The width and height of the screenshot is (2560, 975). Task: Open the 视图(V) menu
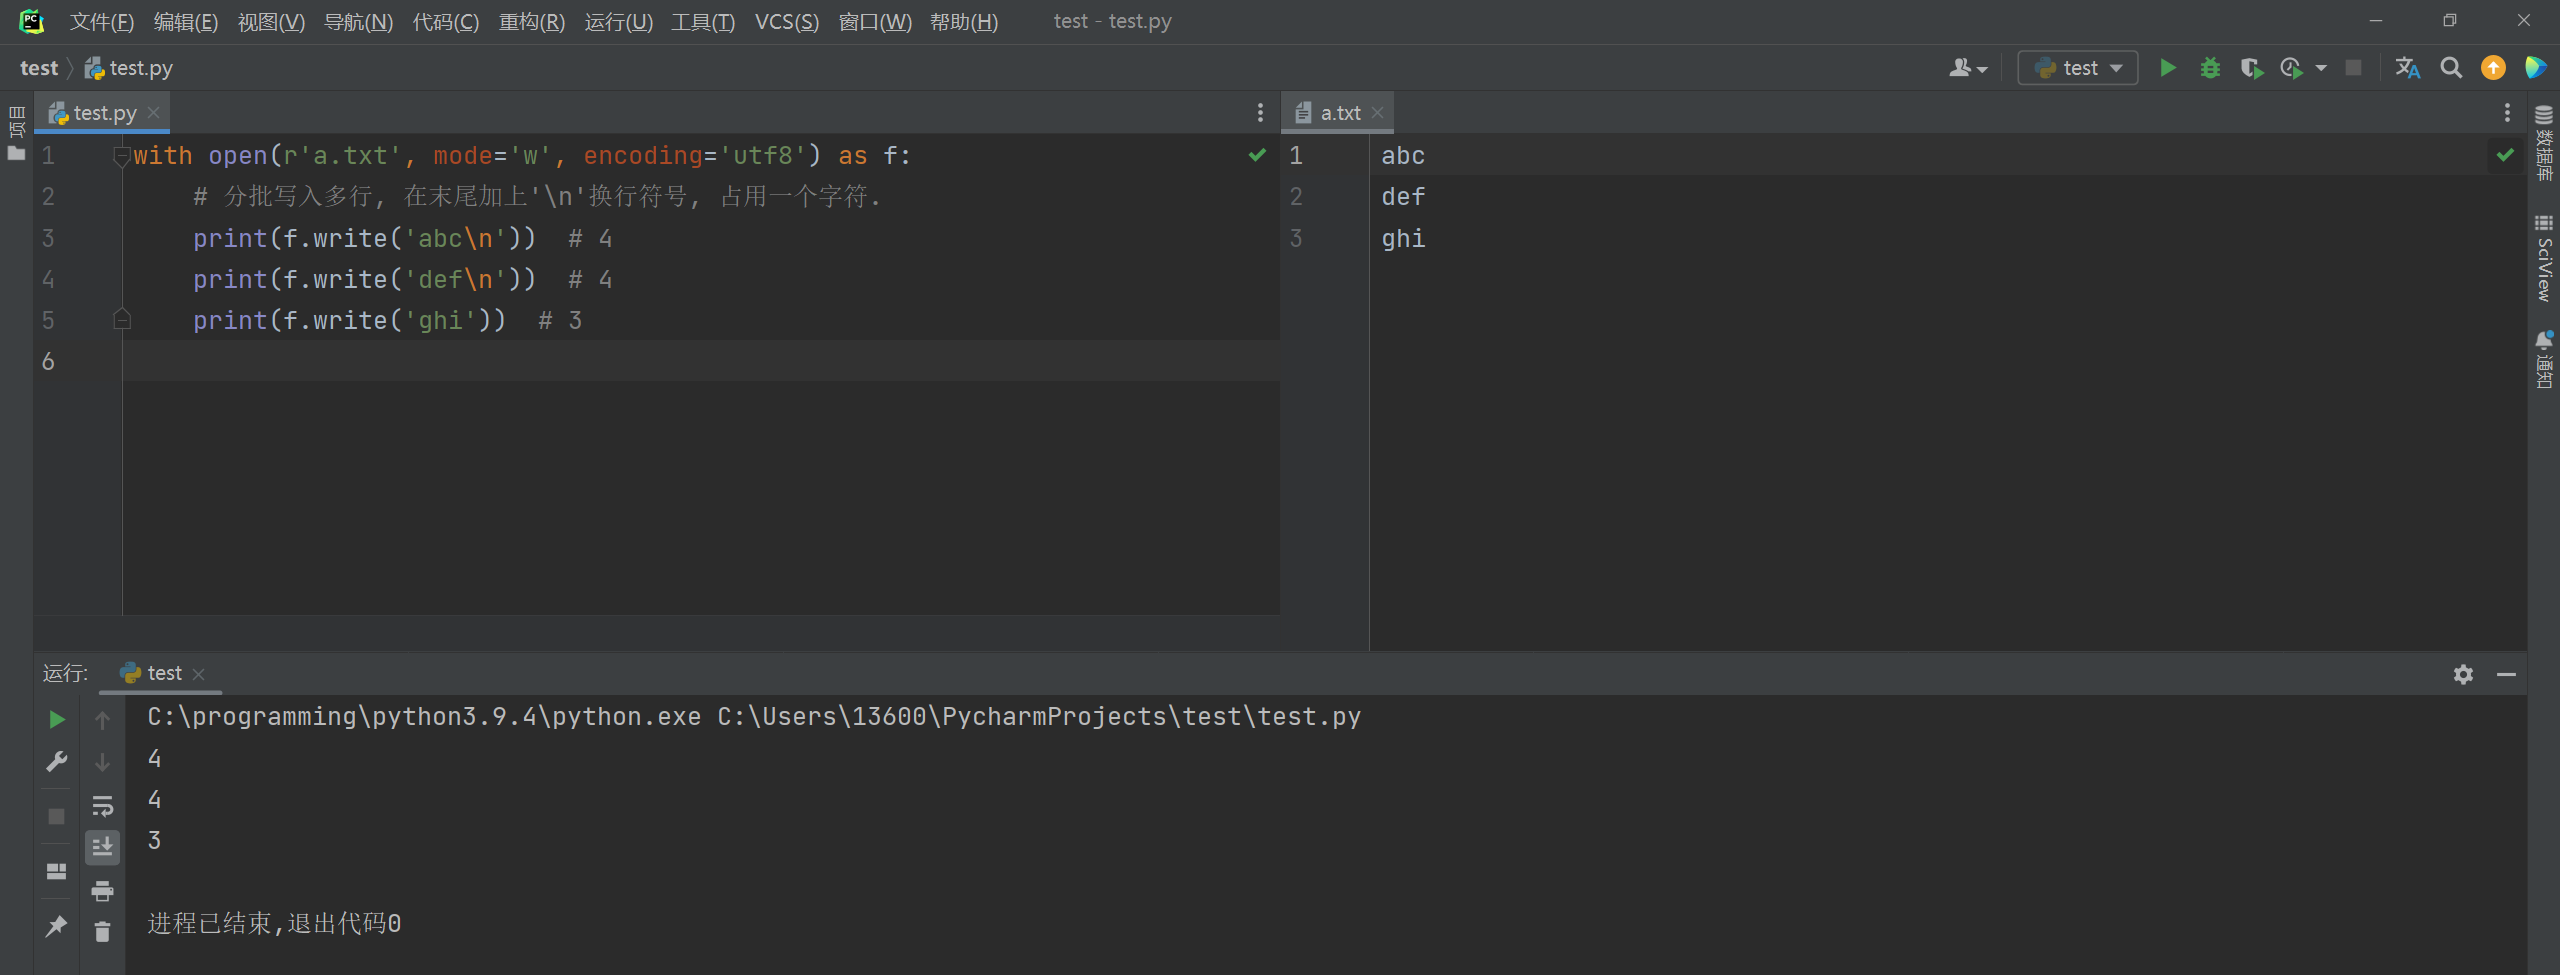point(271,21)
